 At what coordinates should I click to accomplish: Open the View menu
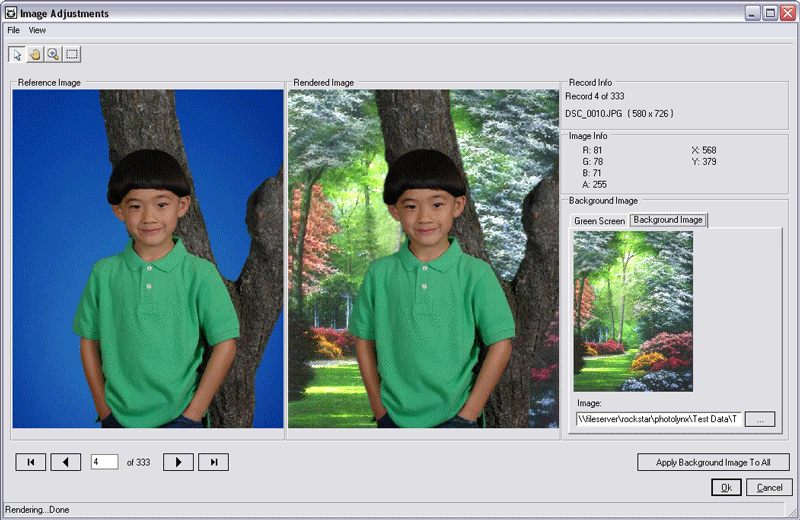(37, 30)
